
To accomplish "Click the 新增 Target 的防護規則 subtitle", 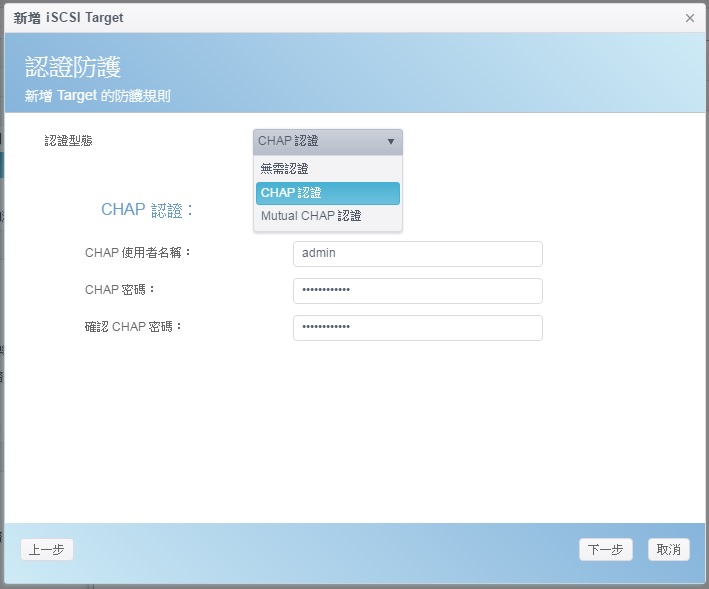I will (x=98, y=96).
